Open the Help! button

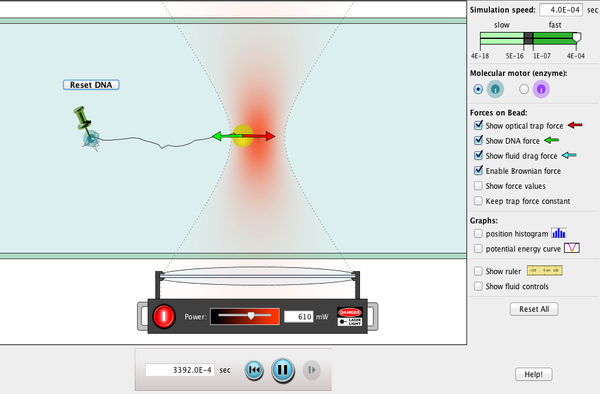click(x=533, y=374)
